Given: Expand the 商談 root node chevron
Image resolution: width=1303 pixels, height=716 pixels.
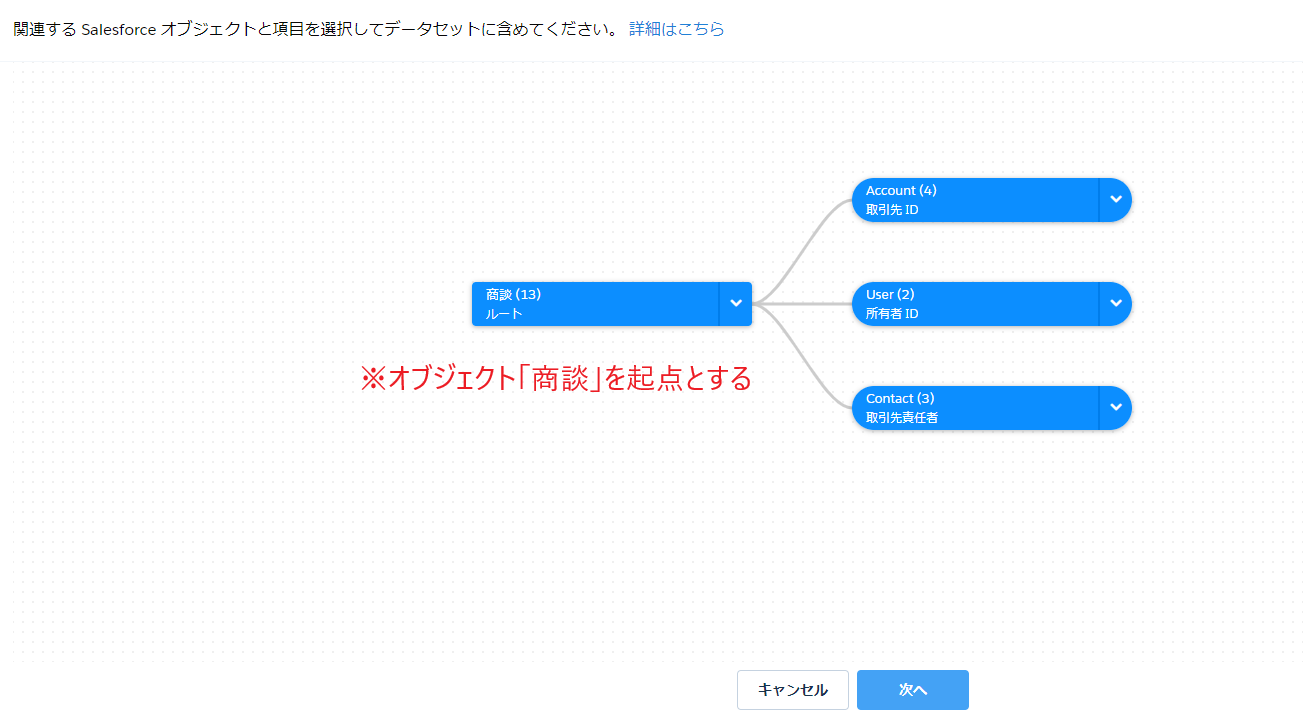Looking at the screenshot, I should coord(735,304).
